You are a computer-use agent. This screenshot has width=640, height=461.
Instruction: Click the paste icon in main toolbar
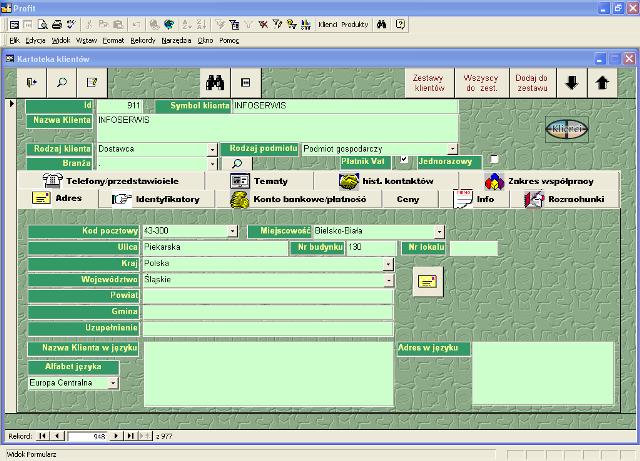(118, 24)
